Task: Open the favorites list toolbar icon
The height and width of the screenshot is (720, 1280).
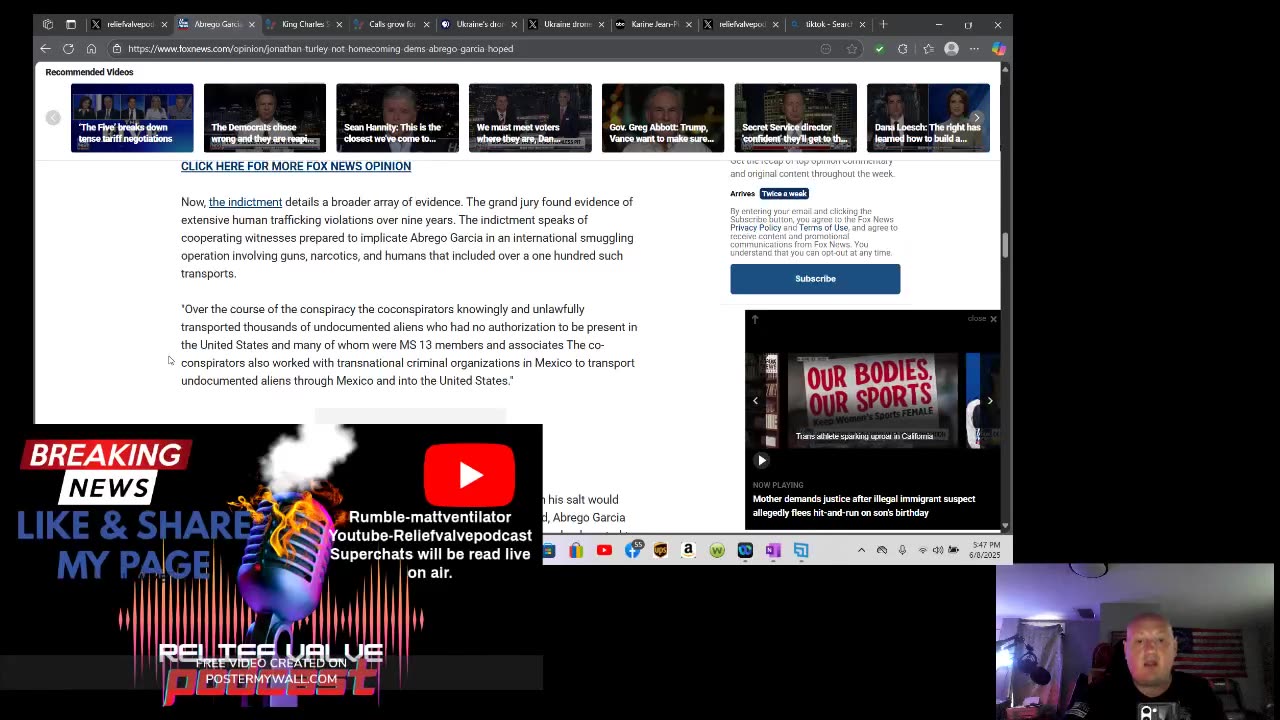Action: (x=928, y=48)
